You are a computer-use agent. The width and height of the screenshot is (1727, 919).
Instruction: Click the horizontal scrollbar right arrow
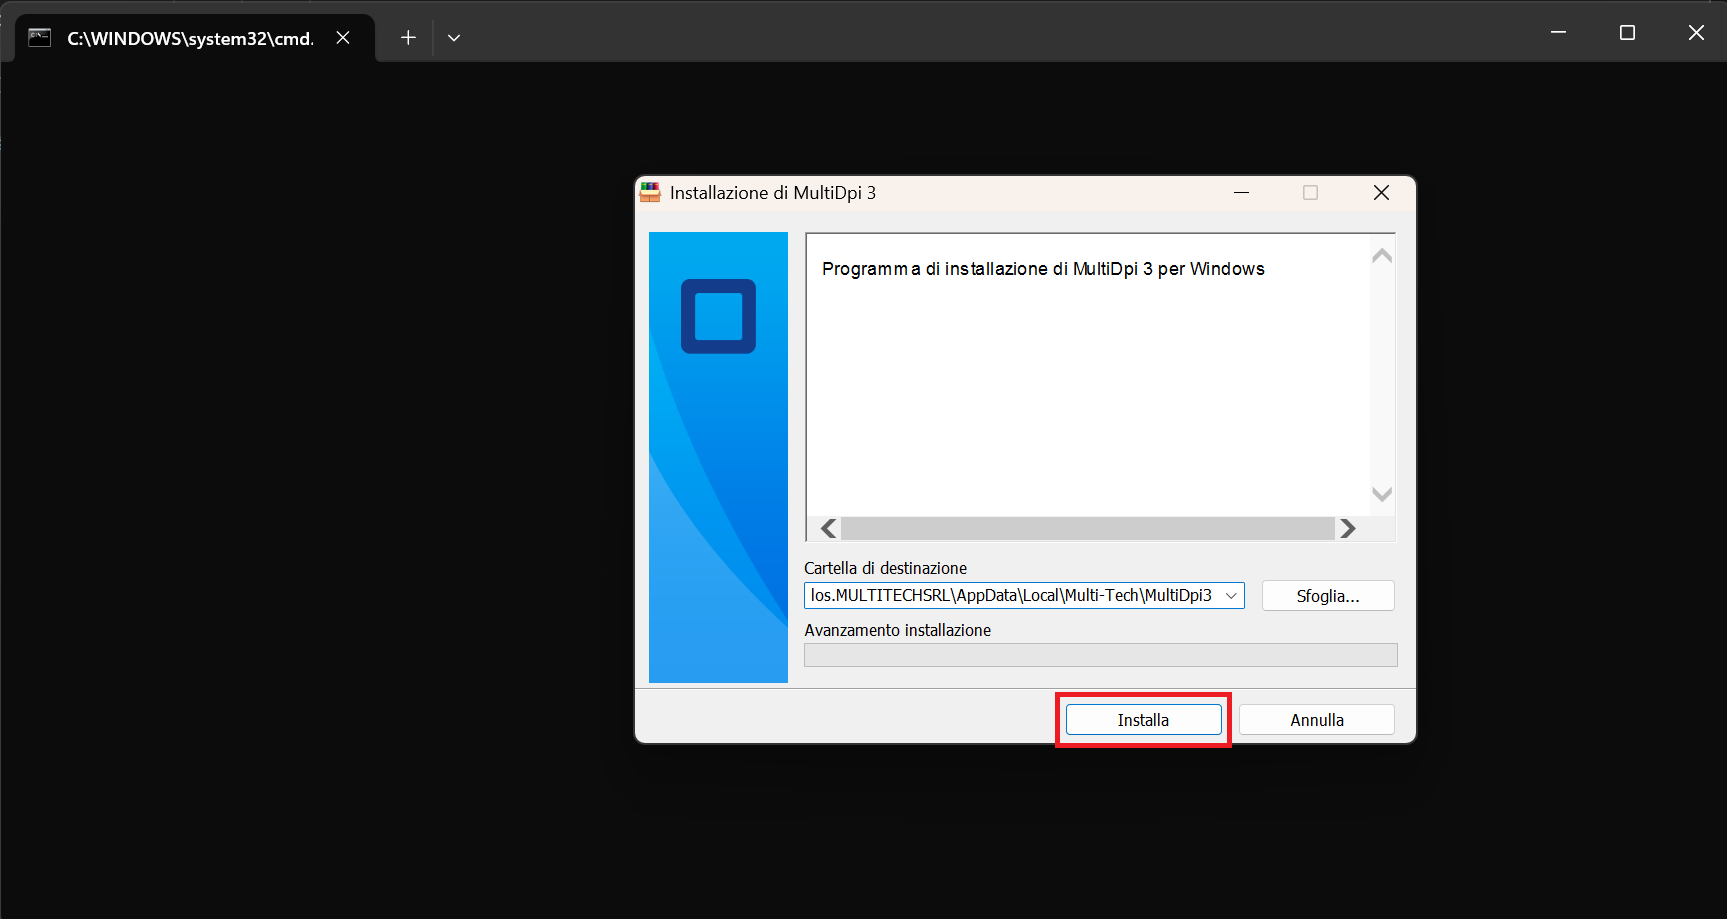click(1348, 528)
